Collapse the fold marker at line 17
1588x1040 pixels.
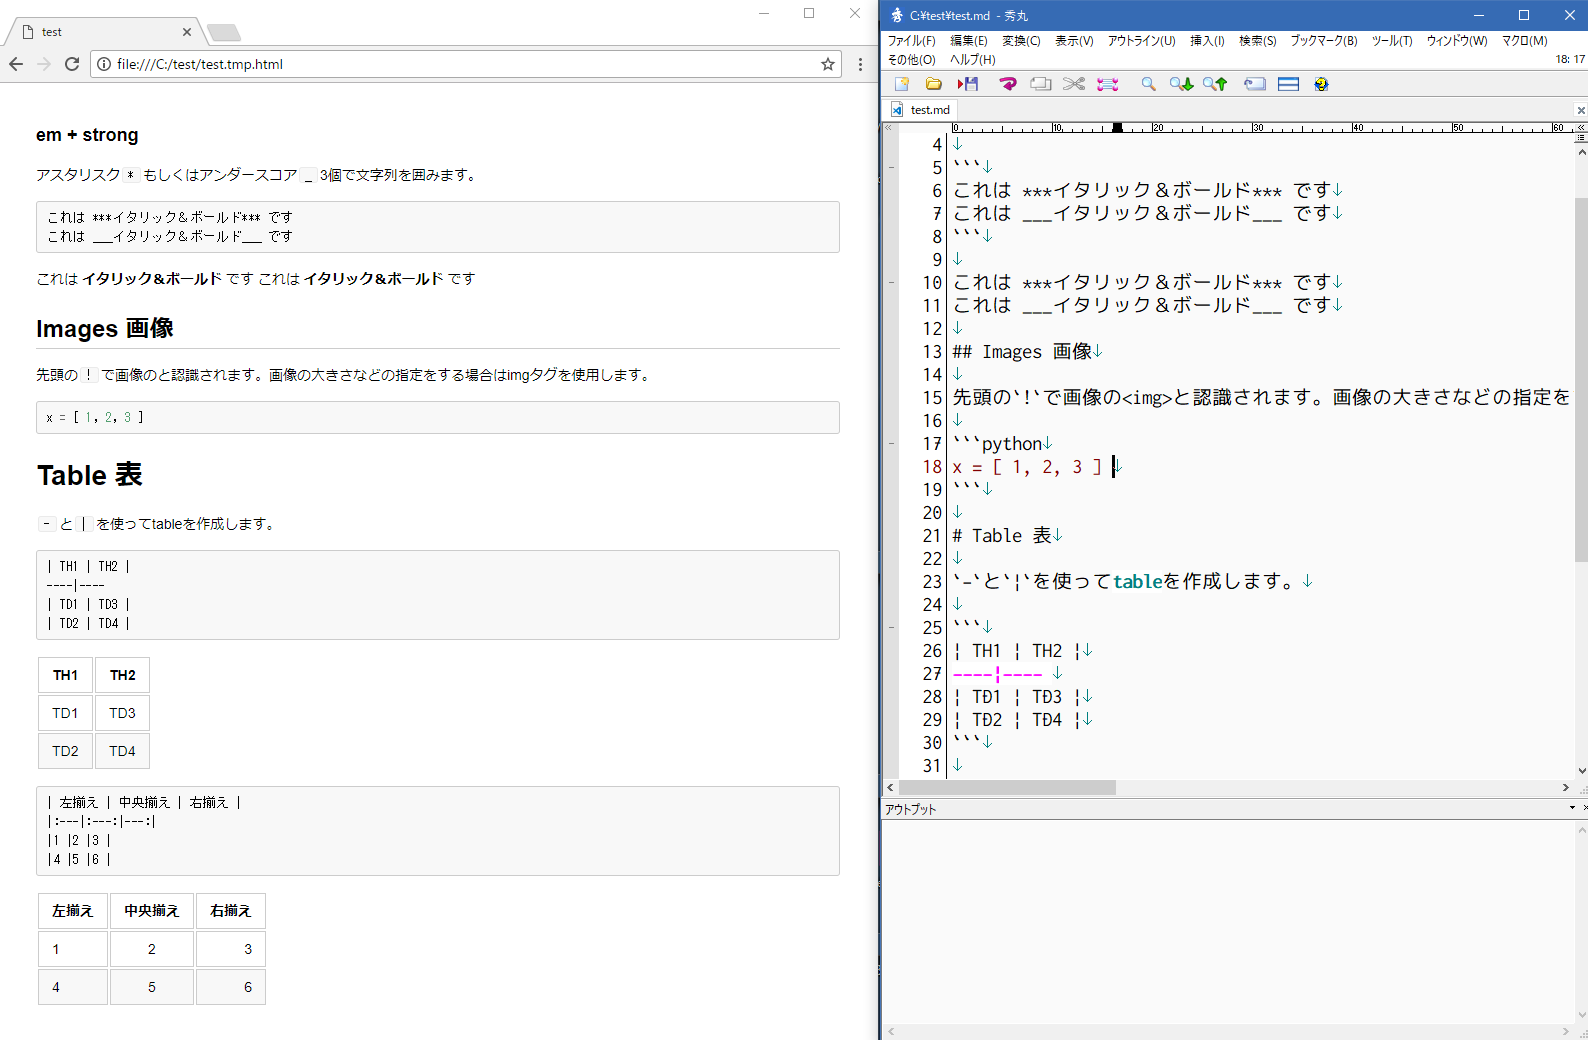tap(891, 443)
